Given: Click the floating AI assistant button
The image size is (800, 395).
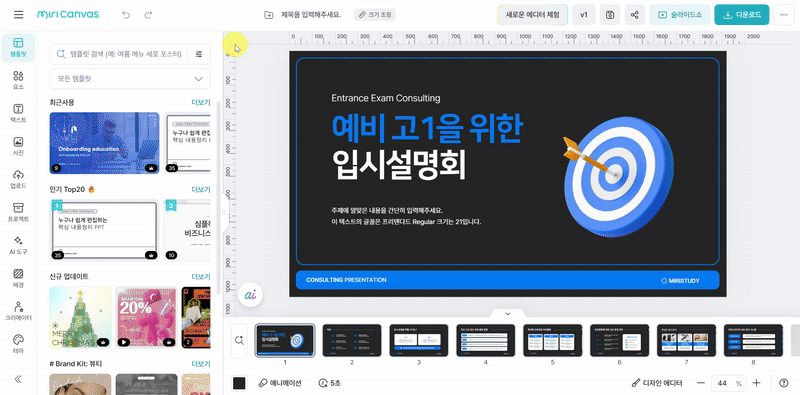Looking at the screenshot, I should pos(250,295).
